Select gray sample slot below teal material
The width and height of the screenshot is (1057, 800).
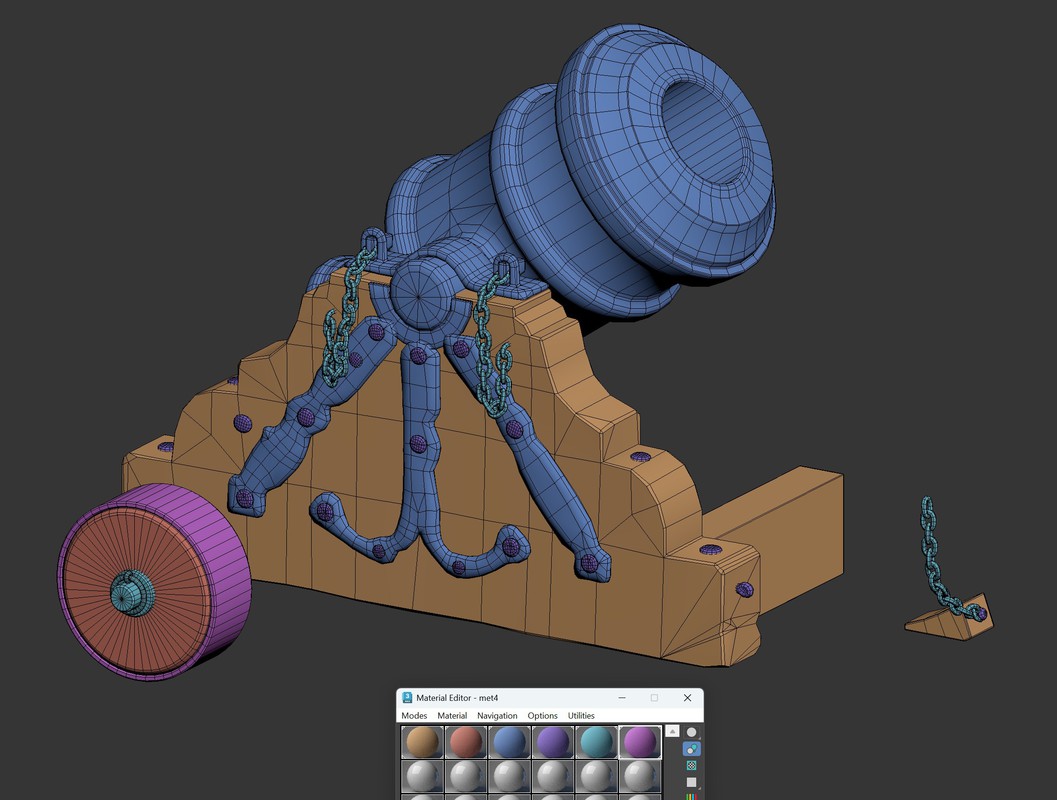tap(596, 776)
